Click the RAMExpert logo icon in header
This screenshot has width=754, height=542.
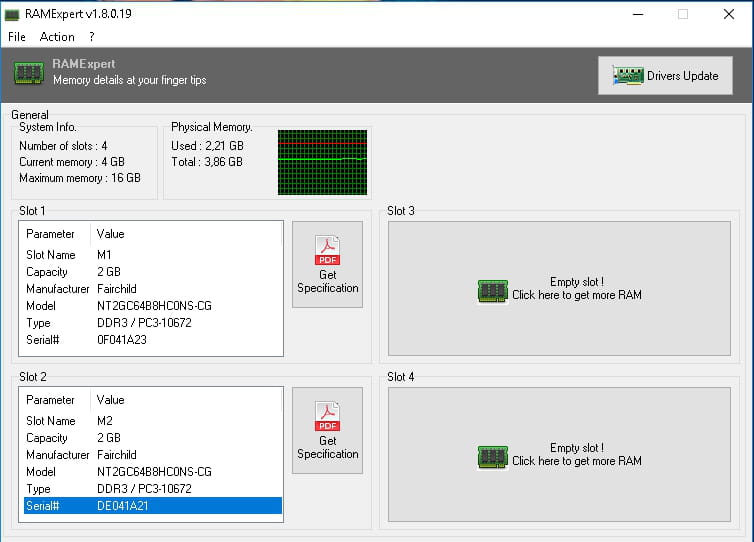[x=29, y=72]
